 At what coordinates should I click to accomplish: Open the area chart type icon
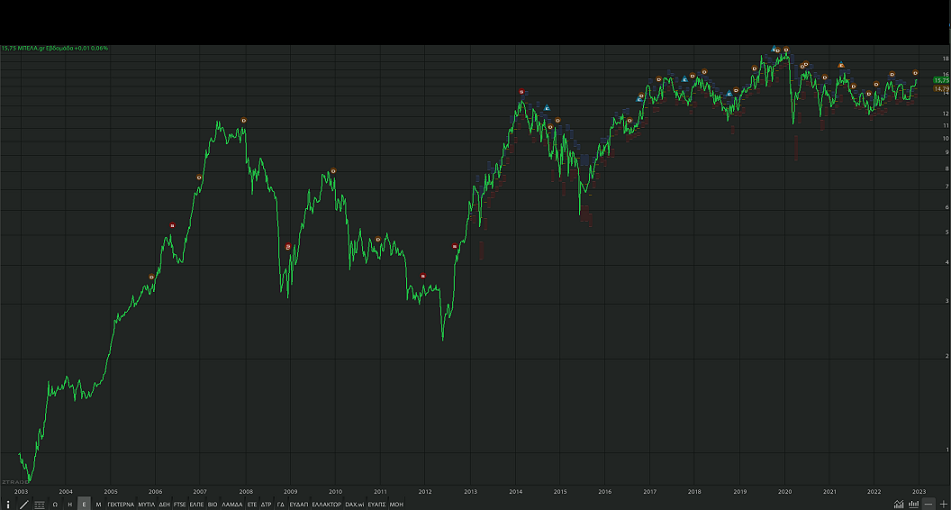898,505
